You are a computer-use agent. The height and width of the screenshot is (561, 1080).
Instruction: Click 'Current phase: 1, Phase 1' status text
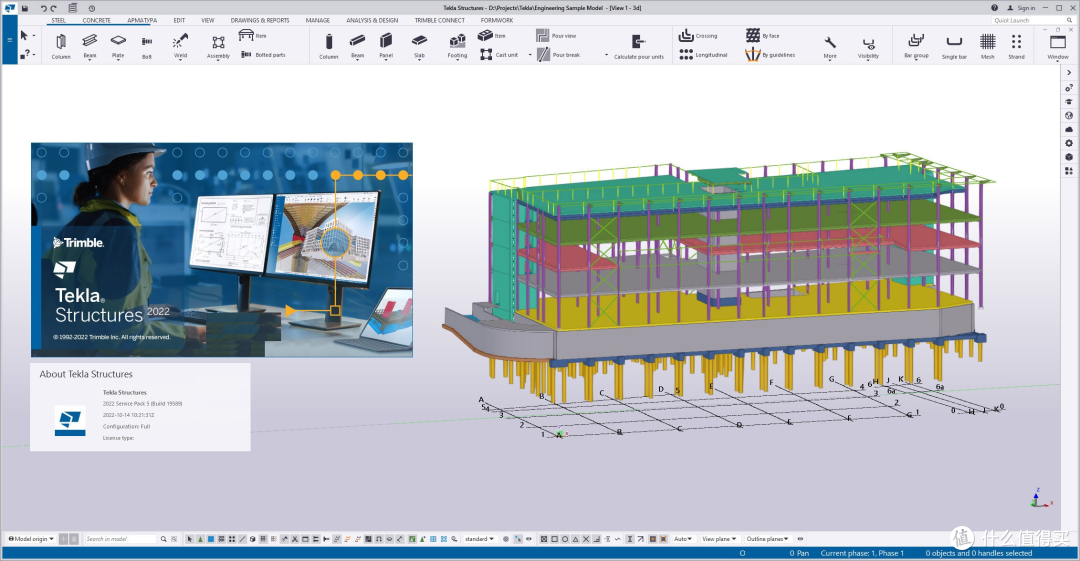(x=862, y=553)
